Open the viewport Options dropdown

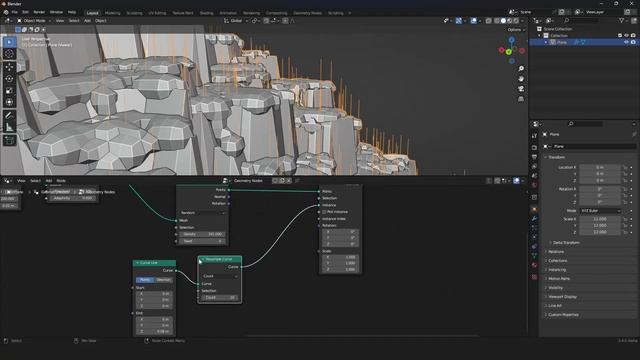(x=516, y=30)
